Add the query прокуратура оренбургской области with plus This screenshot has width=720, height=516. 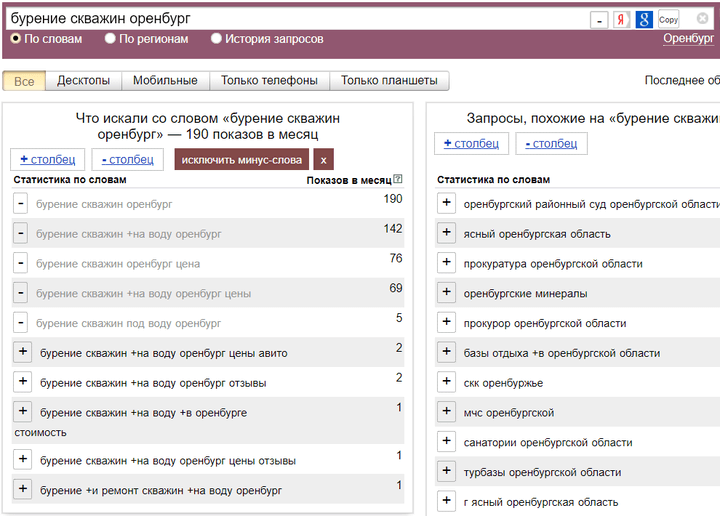pyautogui.click(x=446, y=263)
